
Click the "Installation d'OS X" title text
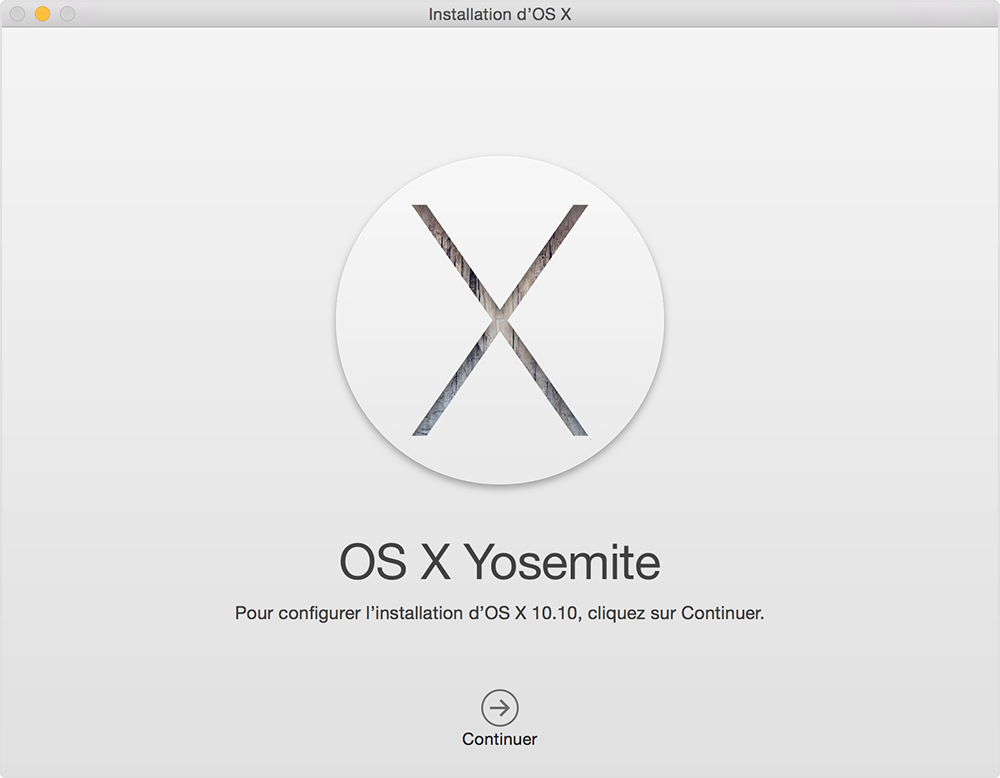pyautogui.click(x=499, y=14)
